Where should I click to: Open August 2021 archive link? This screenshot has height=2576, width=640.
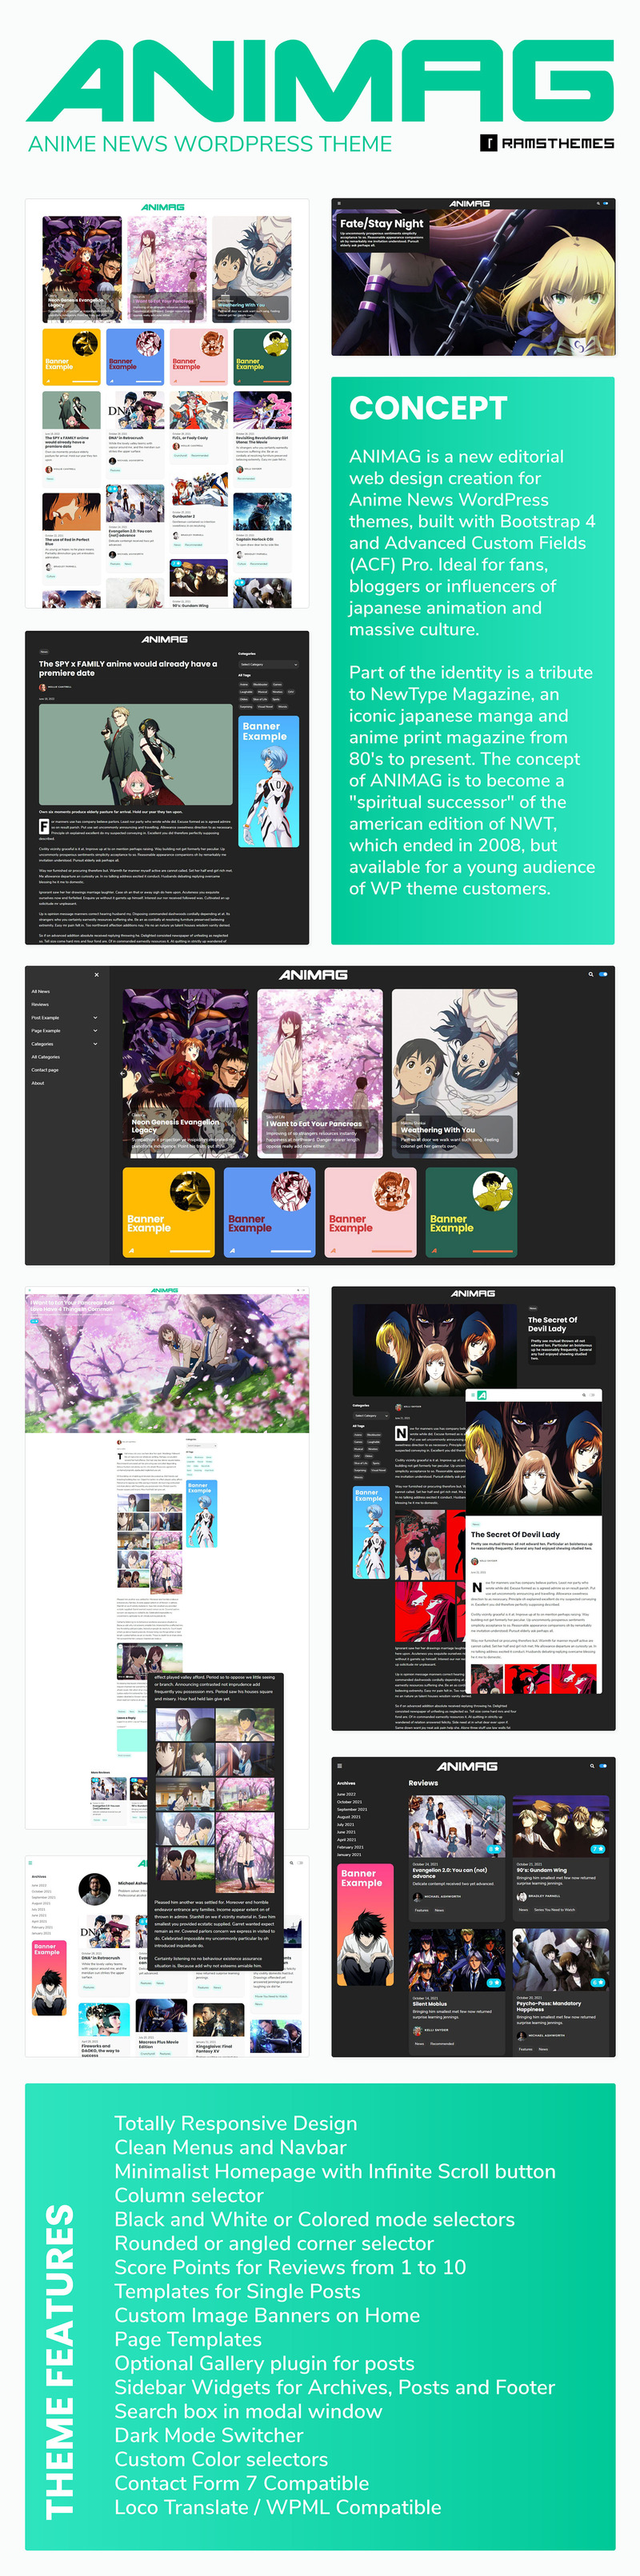pos(349,1816)
